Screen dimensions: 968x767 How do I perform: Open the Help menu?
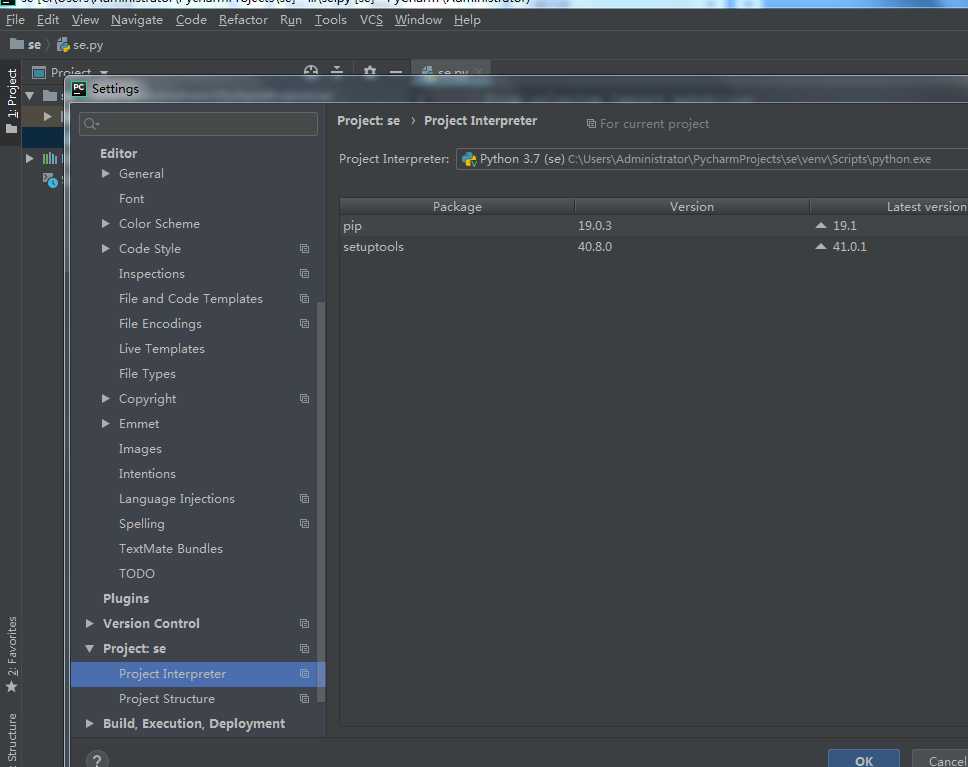pyautogui.click(x=467, y=20)
